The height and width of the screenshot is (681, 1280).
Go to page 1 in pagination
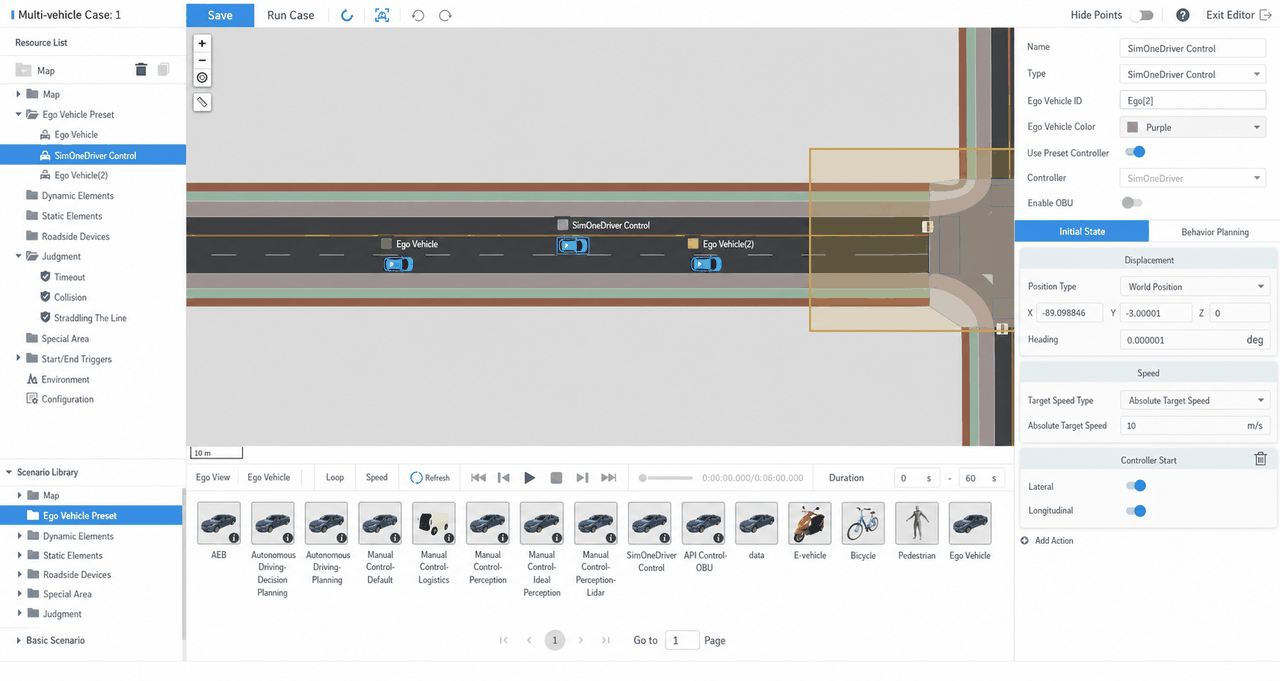(x=555, y=640)
